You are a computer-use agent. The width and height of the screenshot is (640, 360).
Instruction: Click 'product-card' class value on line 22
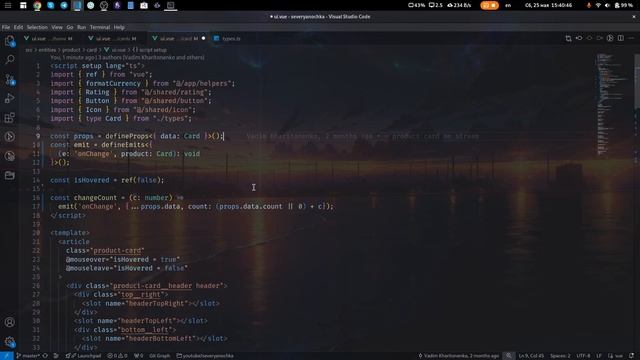[117, 251]
